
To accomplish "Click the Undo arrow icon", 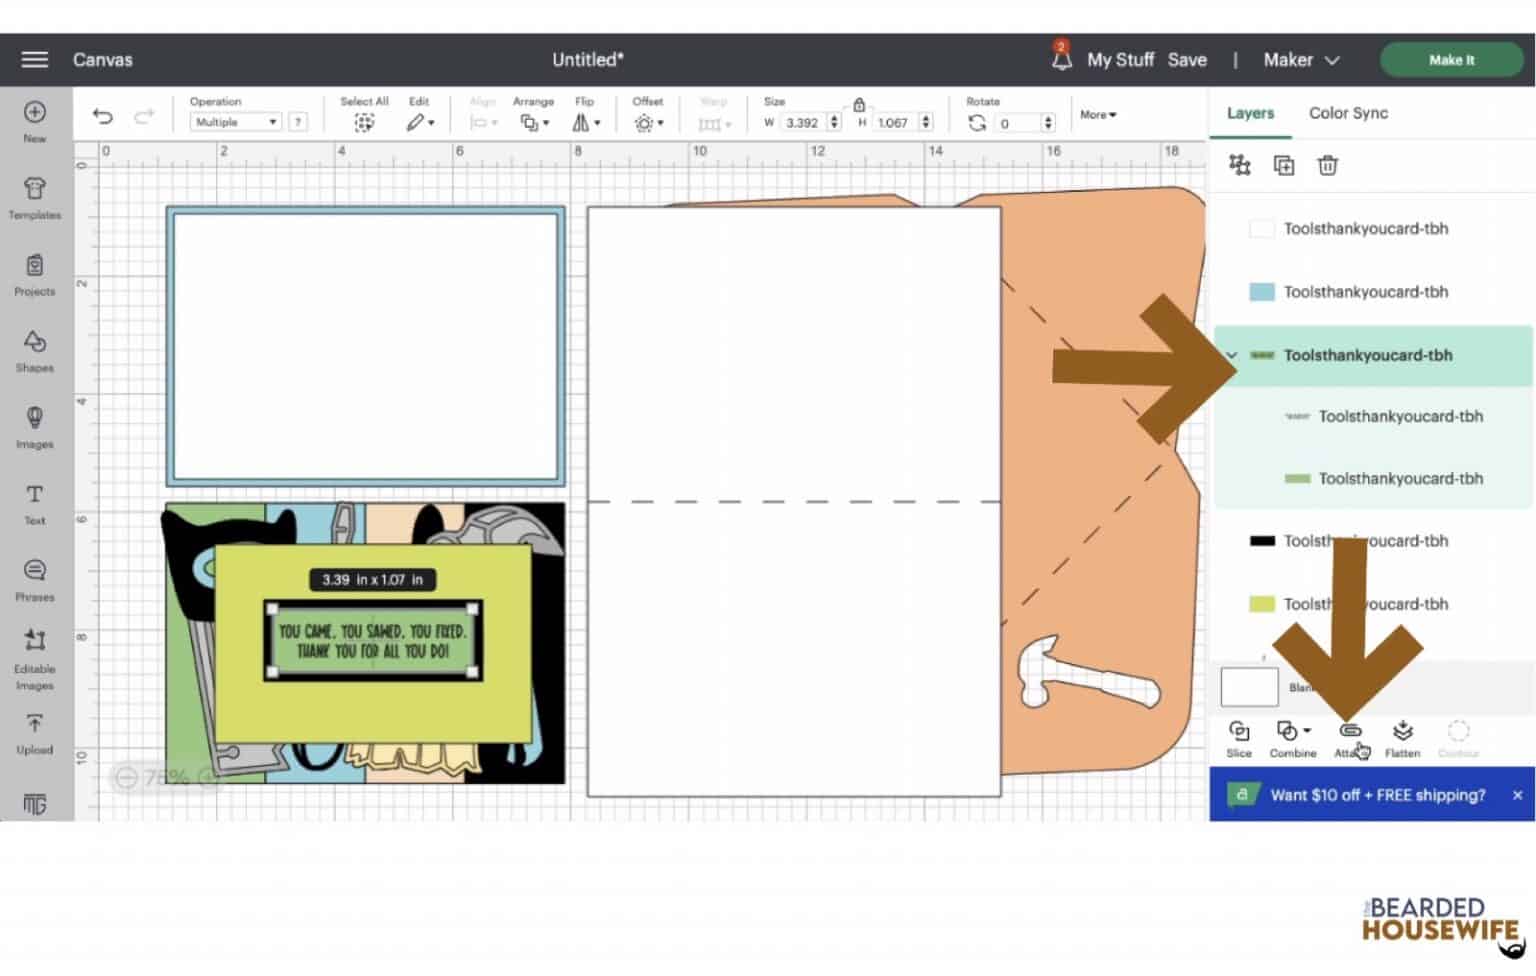I will (102, 116).
